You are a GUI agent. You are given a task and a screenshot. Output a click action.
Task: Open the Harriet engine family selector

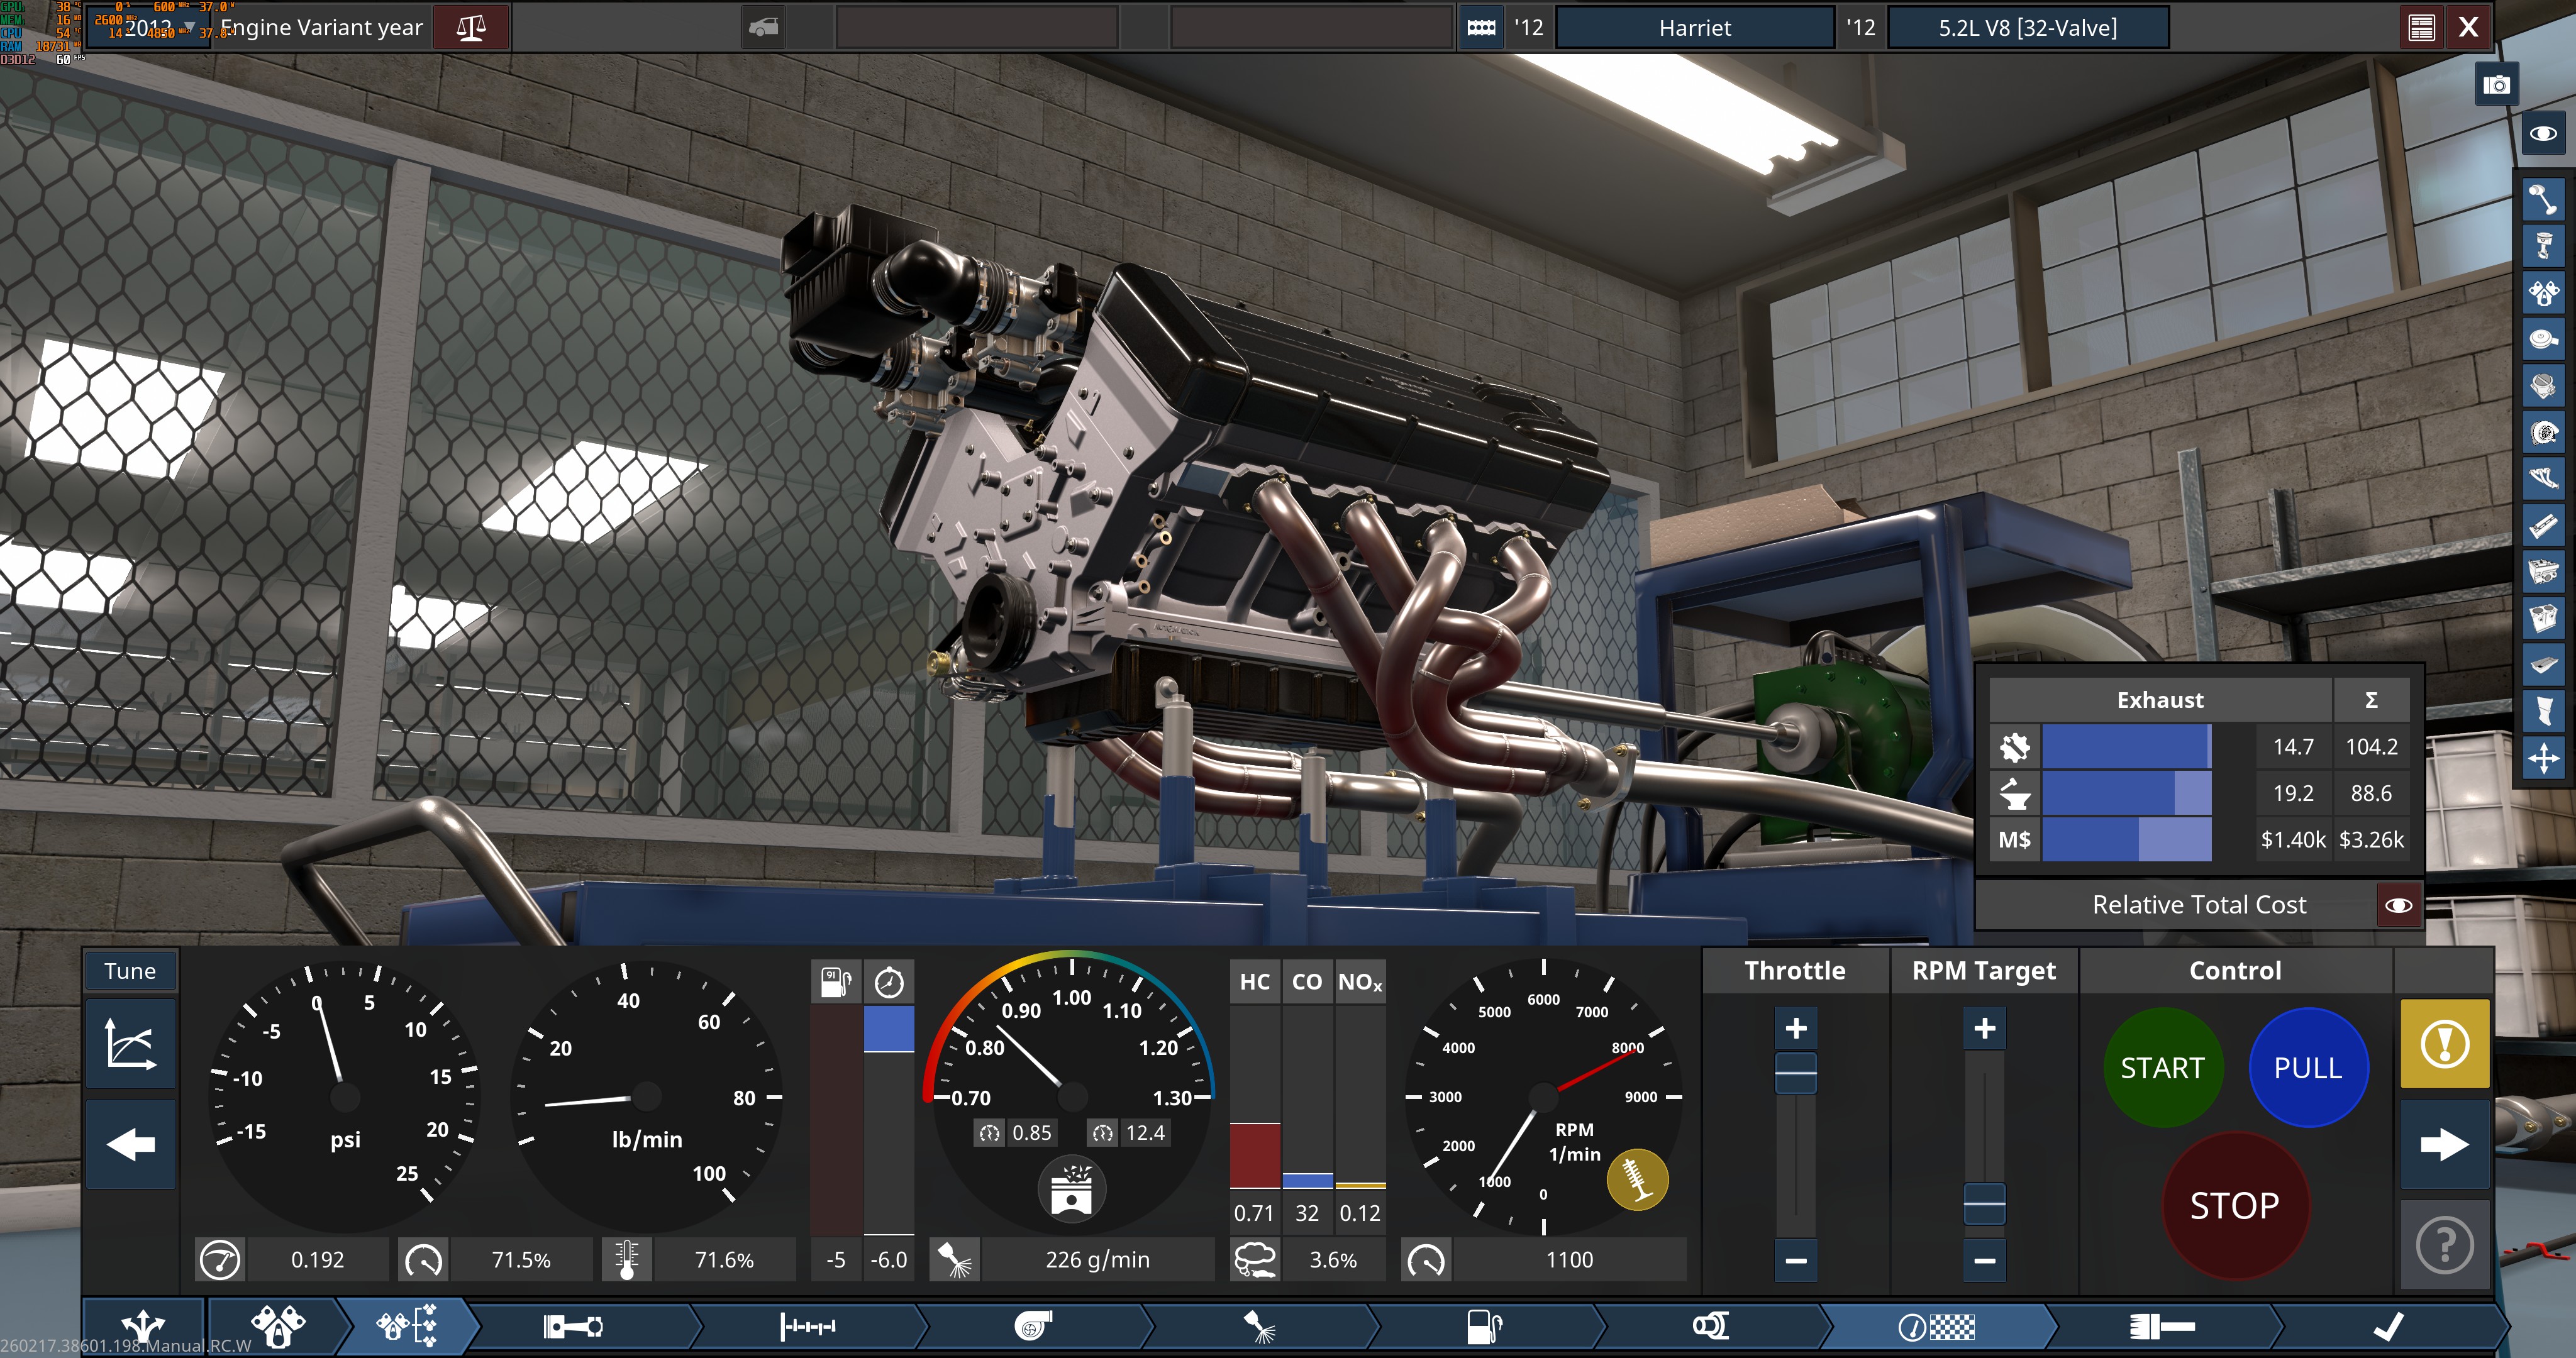(1694, 28)
